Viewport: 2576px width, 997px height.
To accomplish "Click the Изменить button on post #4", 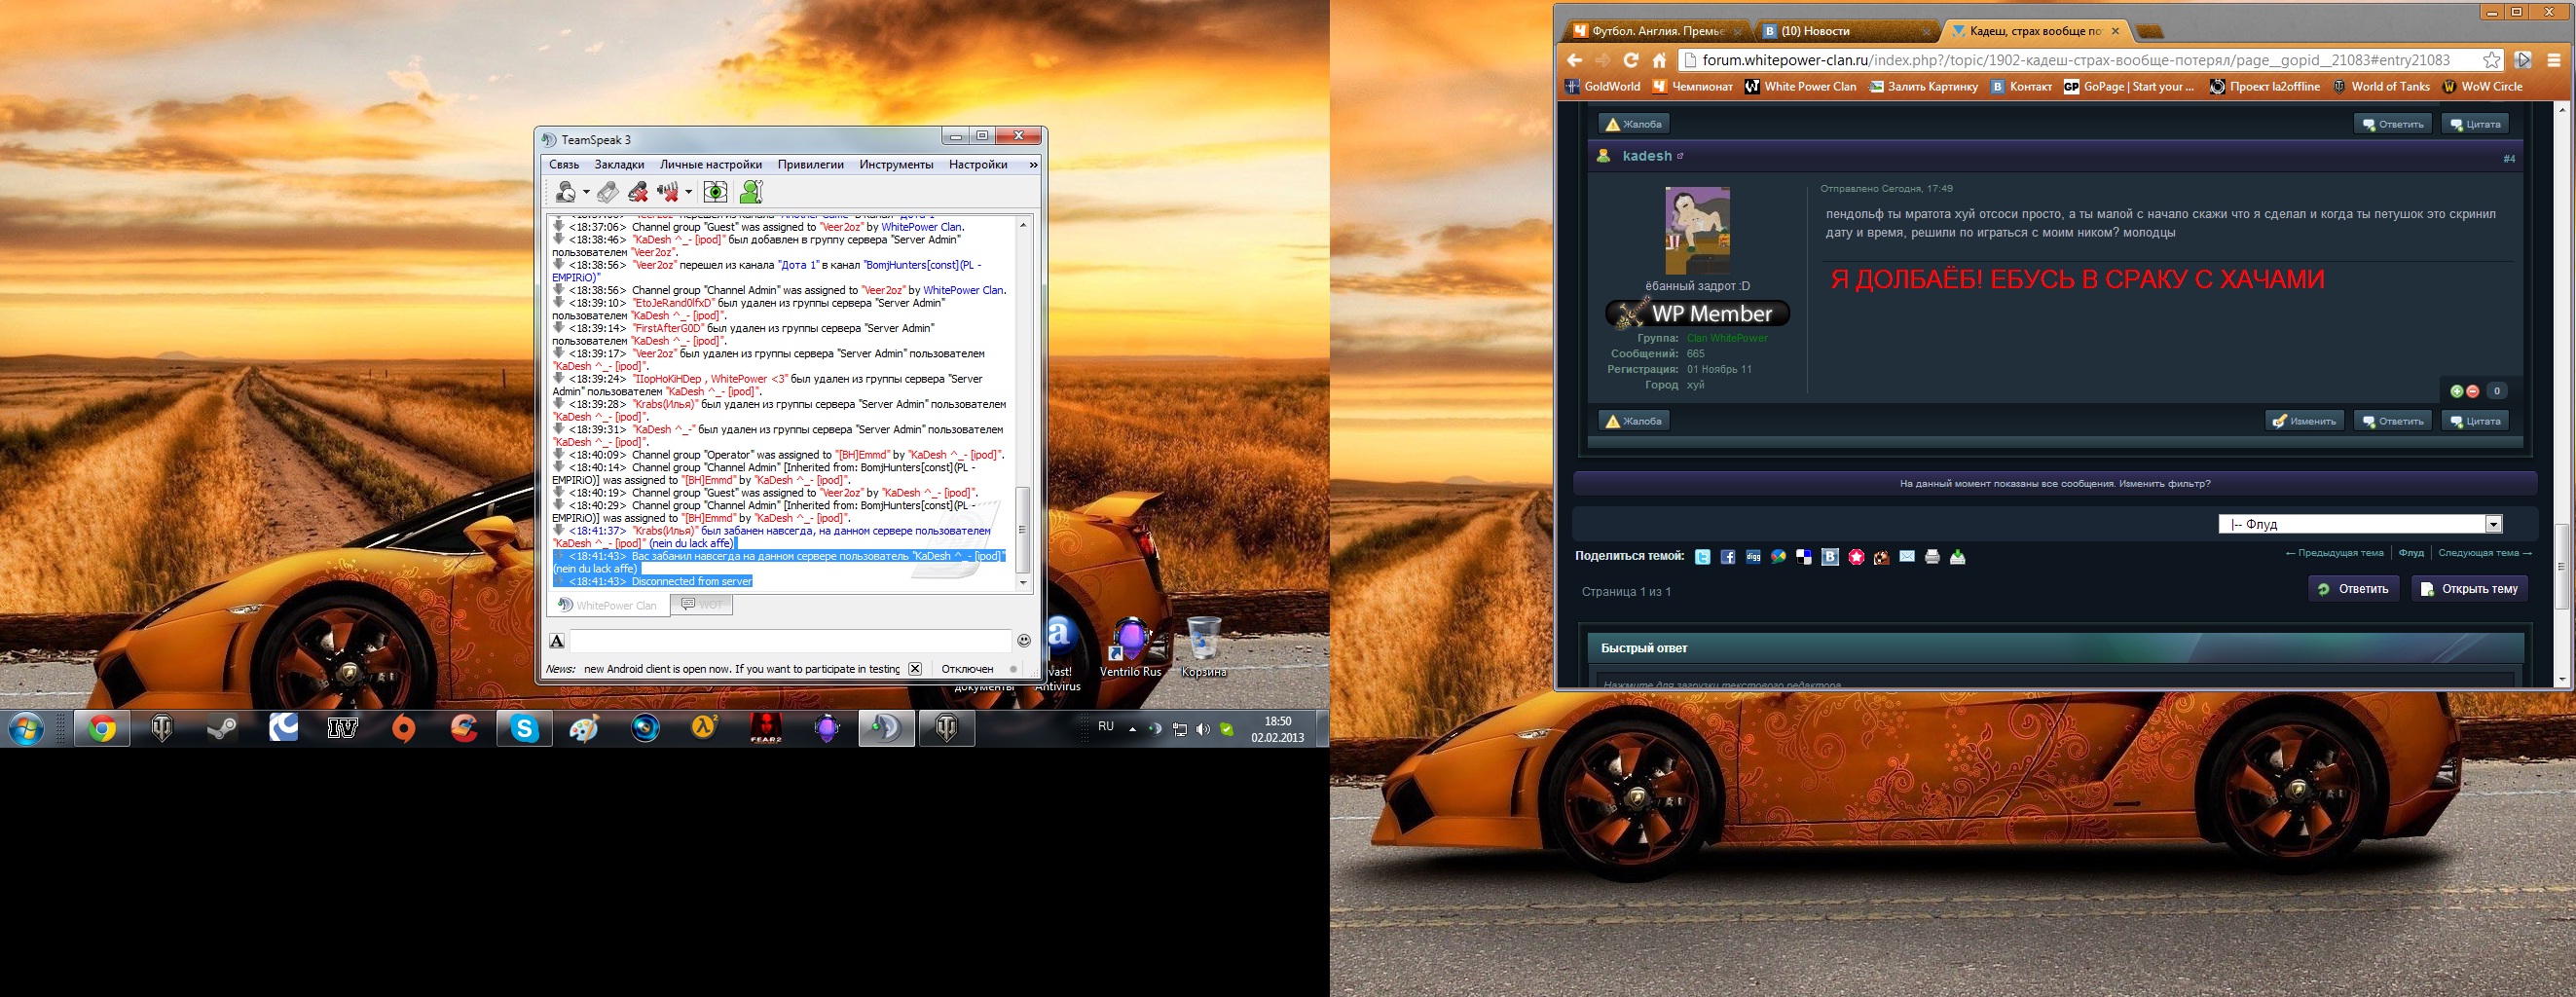I will point(2304,421).
